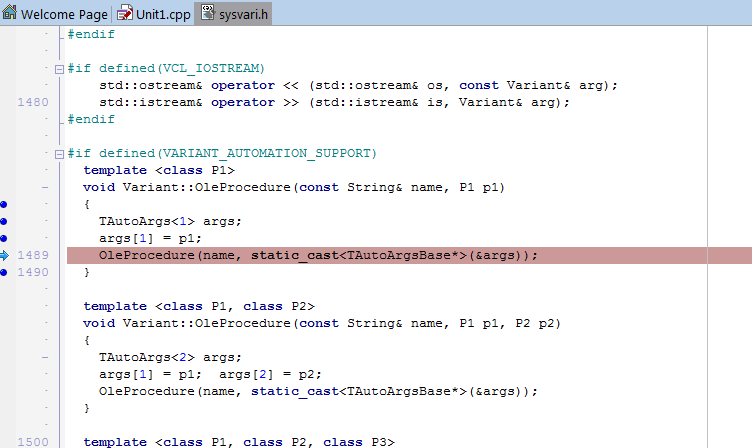
Task: Click the Unit1.cpp file icon
Action: pos(125,14)
